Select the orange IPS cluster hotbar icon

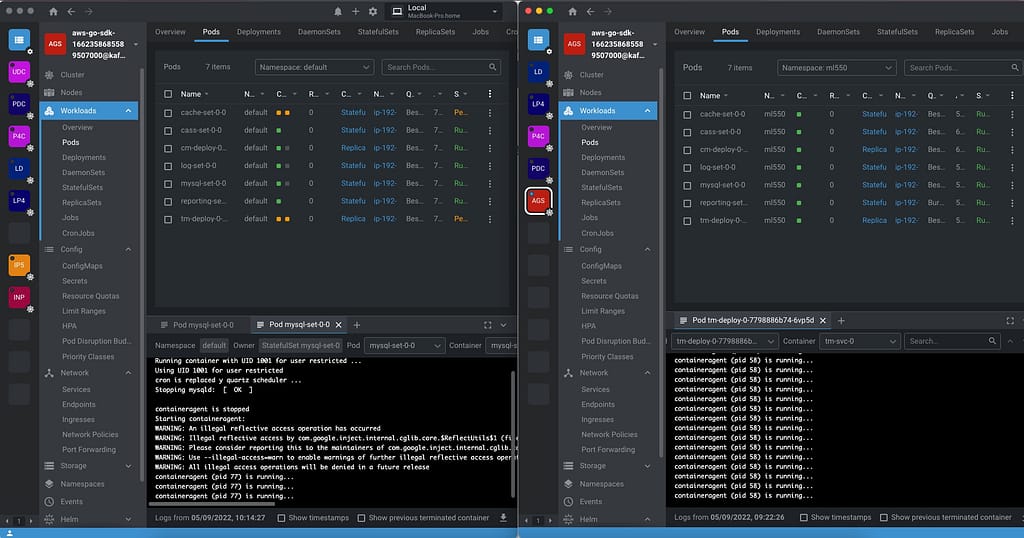point(19,265)
